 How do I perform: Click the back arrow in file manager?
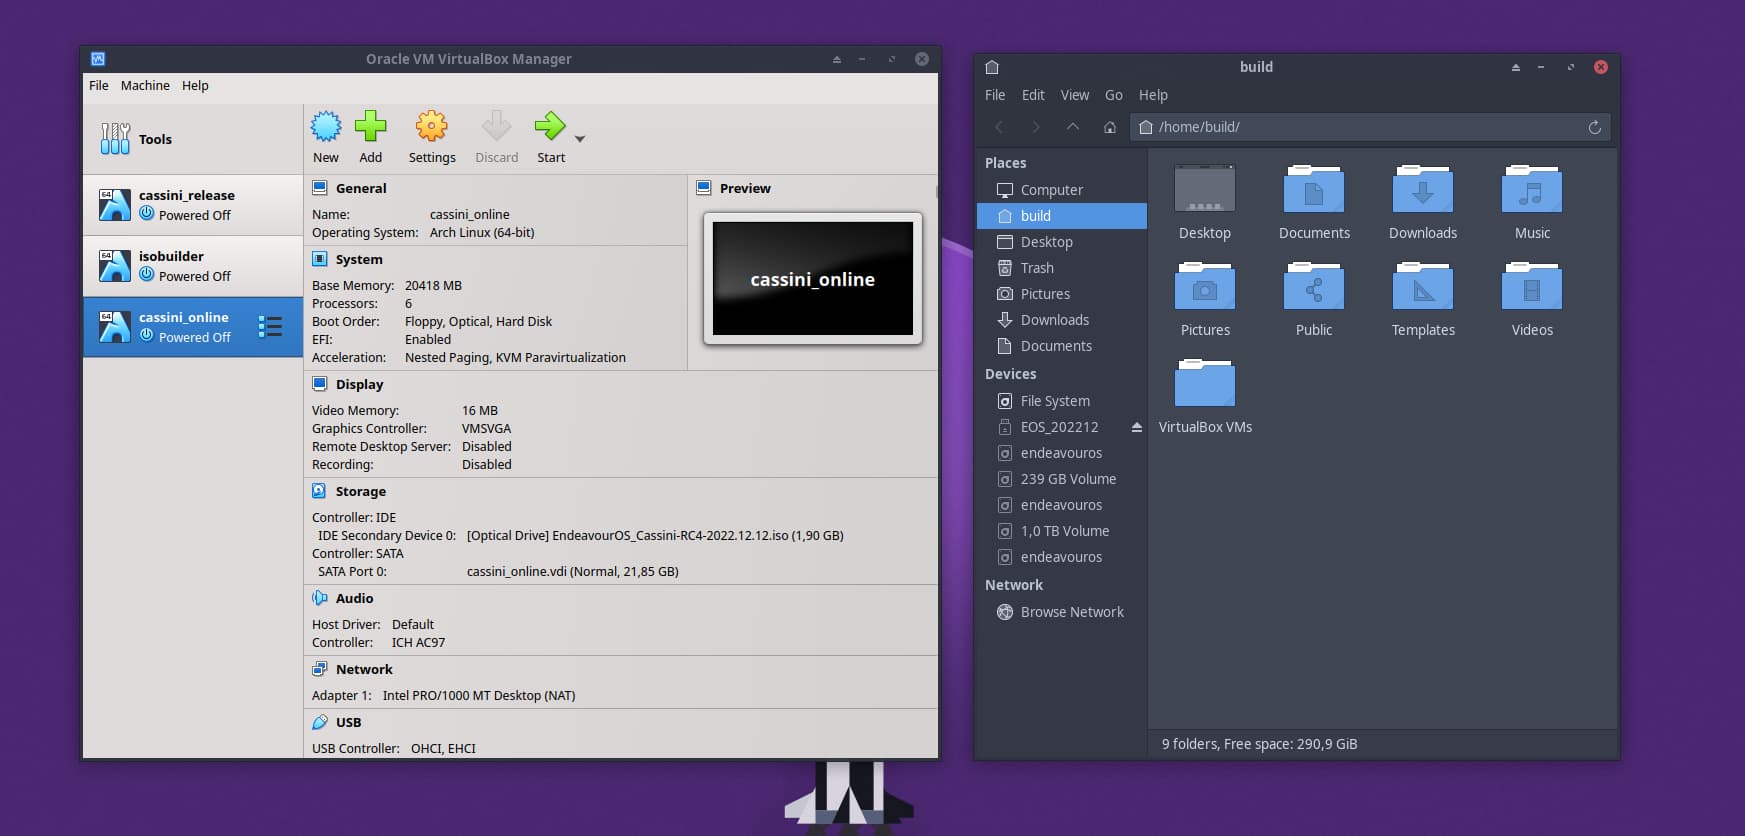(x=999, y=127)
